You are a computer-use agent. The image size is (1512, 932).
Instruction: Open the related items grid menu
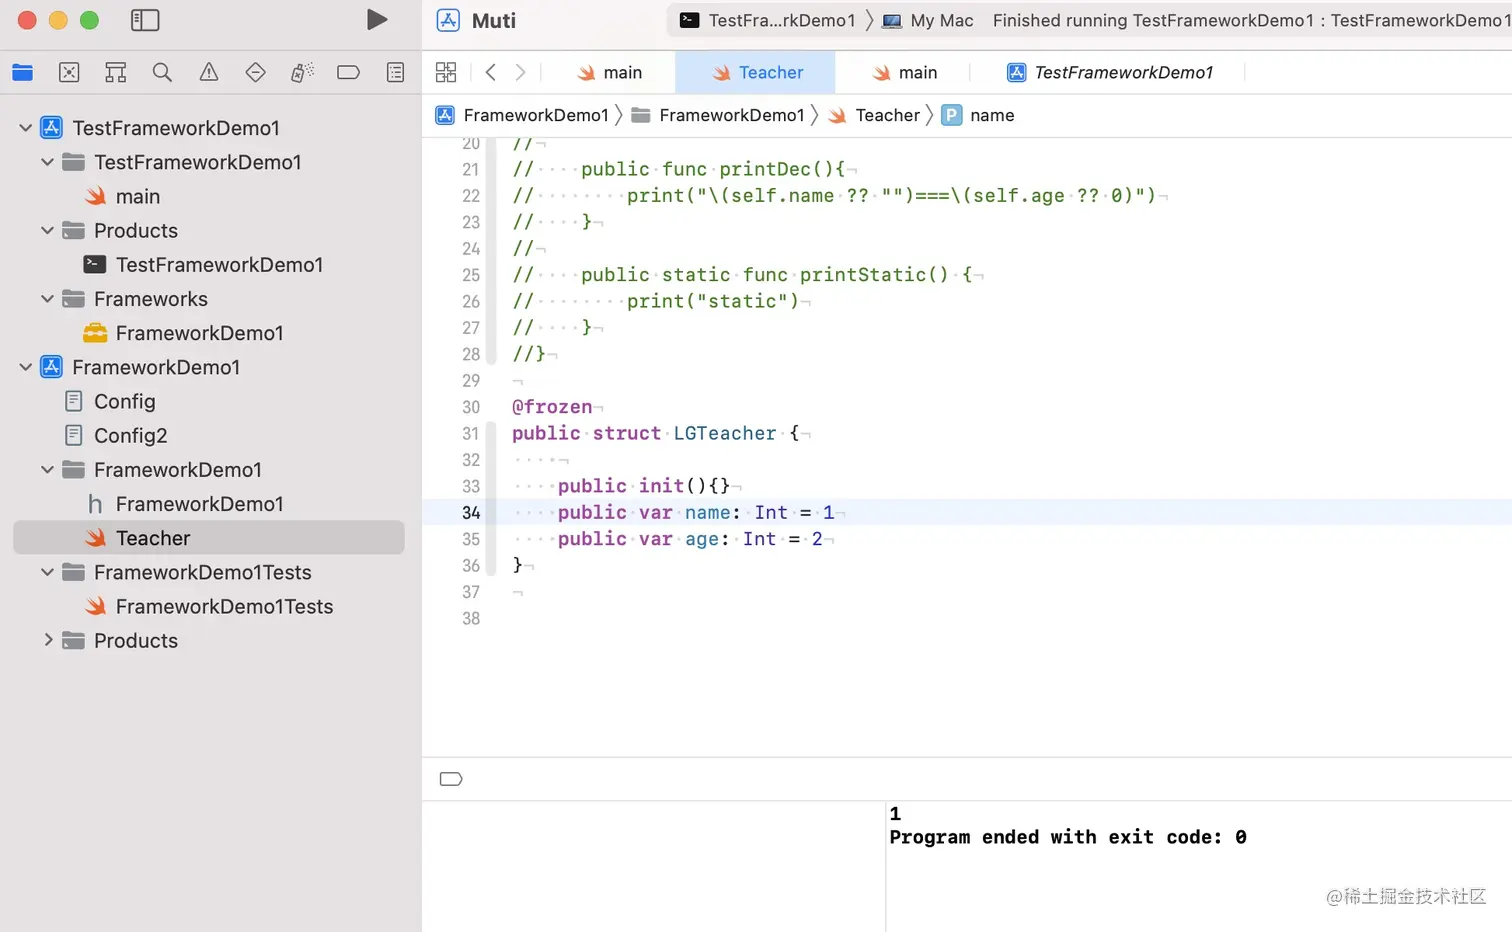coord(446,72)
